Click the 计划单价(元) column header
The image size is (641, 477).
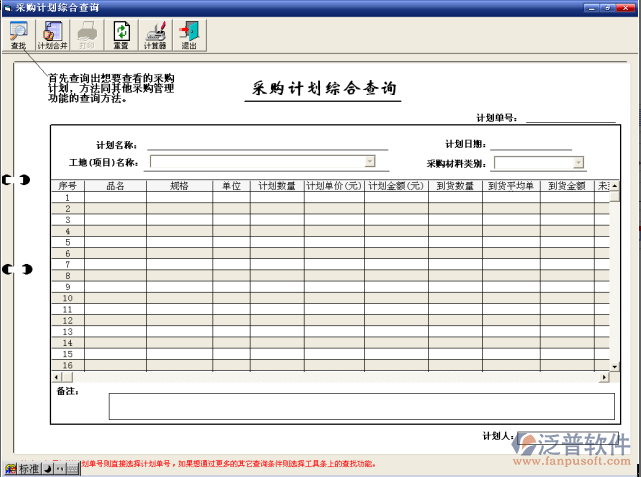pos(334,186)
